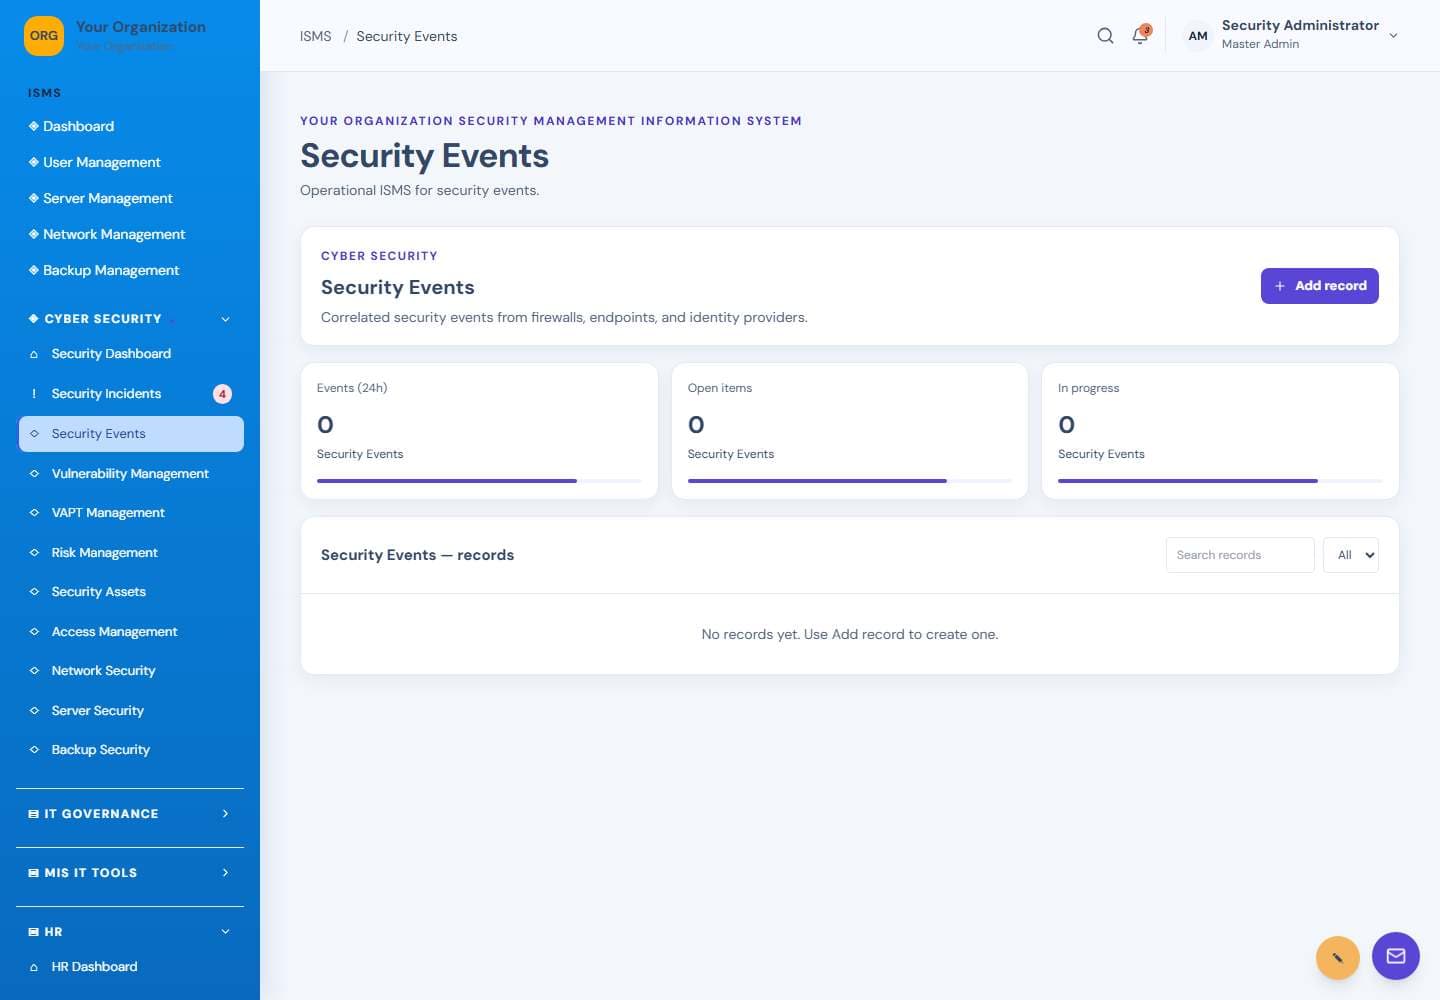
Task: Select Vulnerability Management in sidebar
Action: tap(130, 474)
